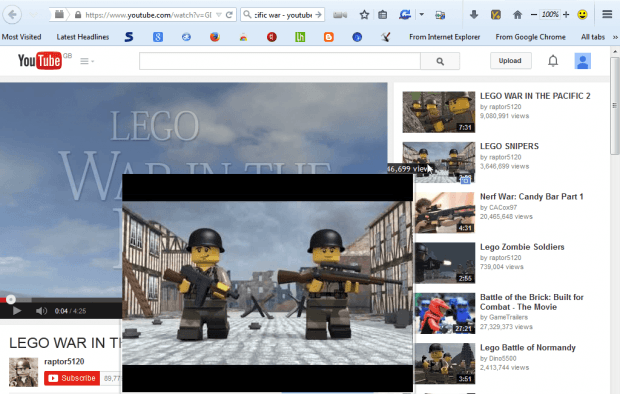
Task: Click the yellow smiley face icon
Action: click(582, 15)
